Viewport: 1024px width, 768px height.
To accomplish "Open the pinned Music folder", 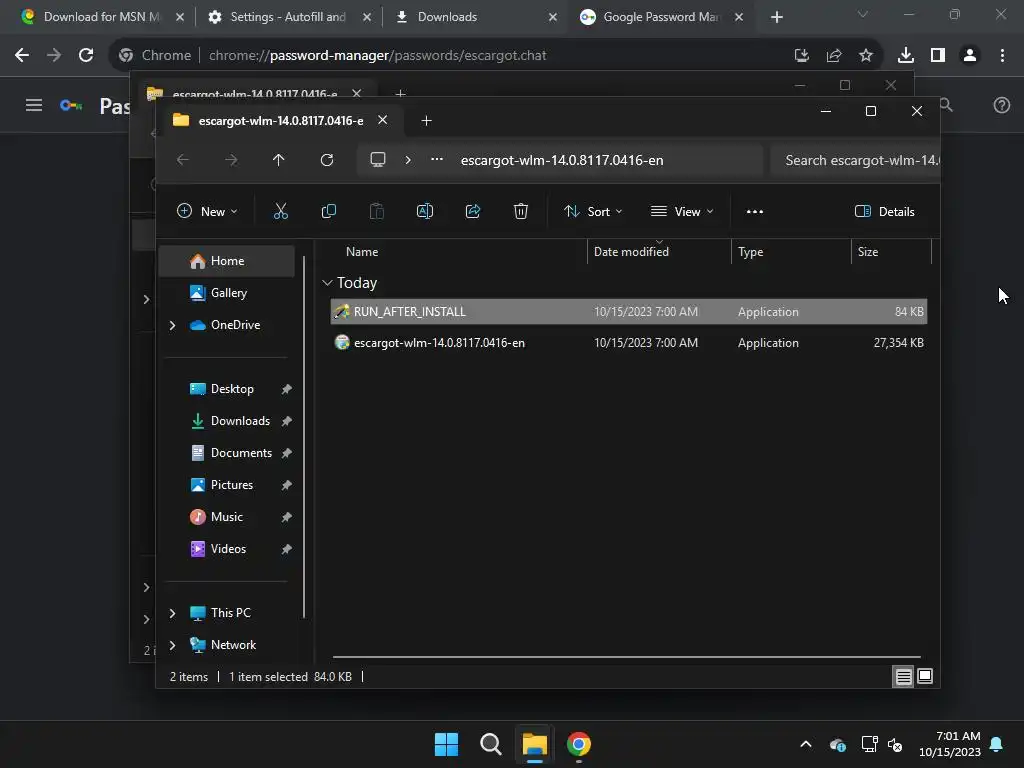I will pos(227,517).
